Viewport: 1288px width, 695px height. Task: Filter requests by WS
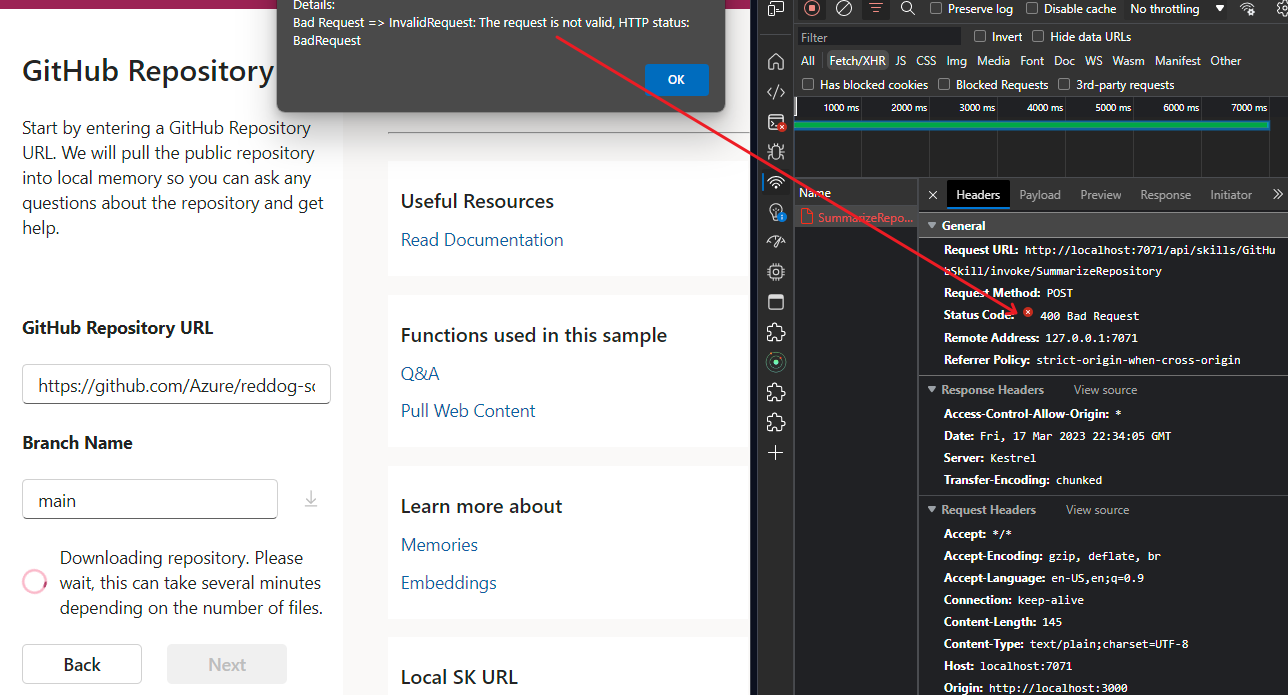(1094, 61)
